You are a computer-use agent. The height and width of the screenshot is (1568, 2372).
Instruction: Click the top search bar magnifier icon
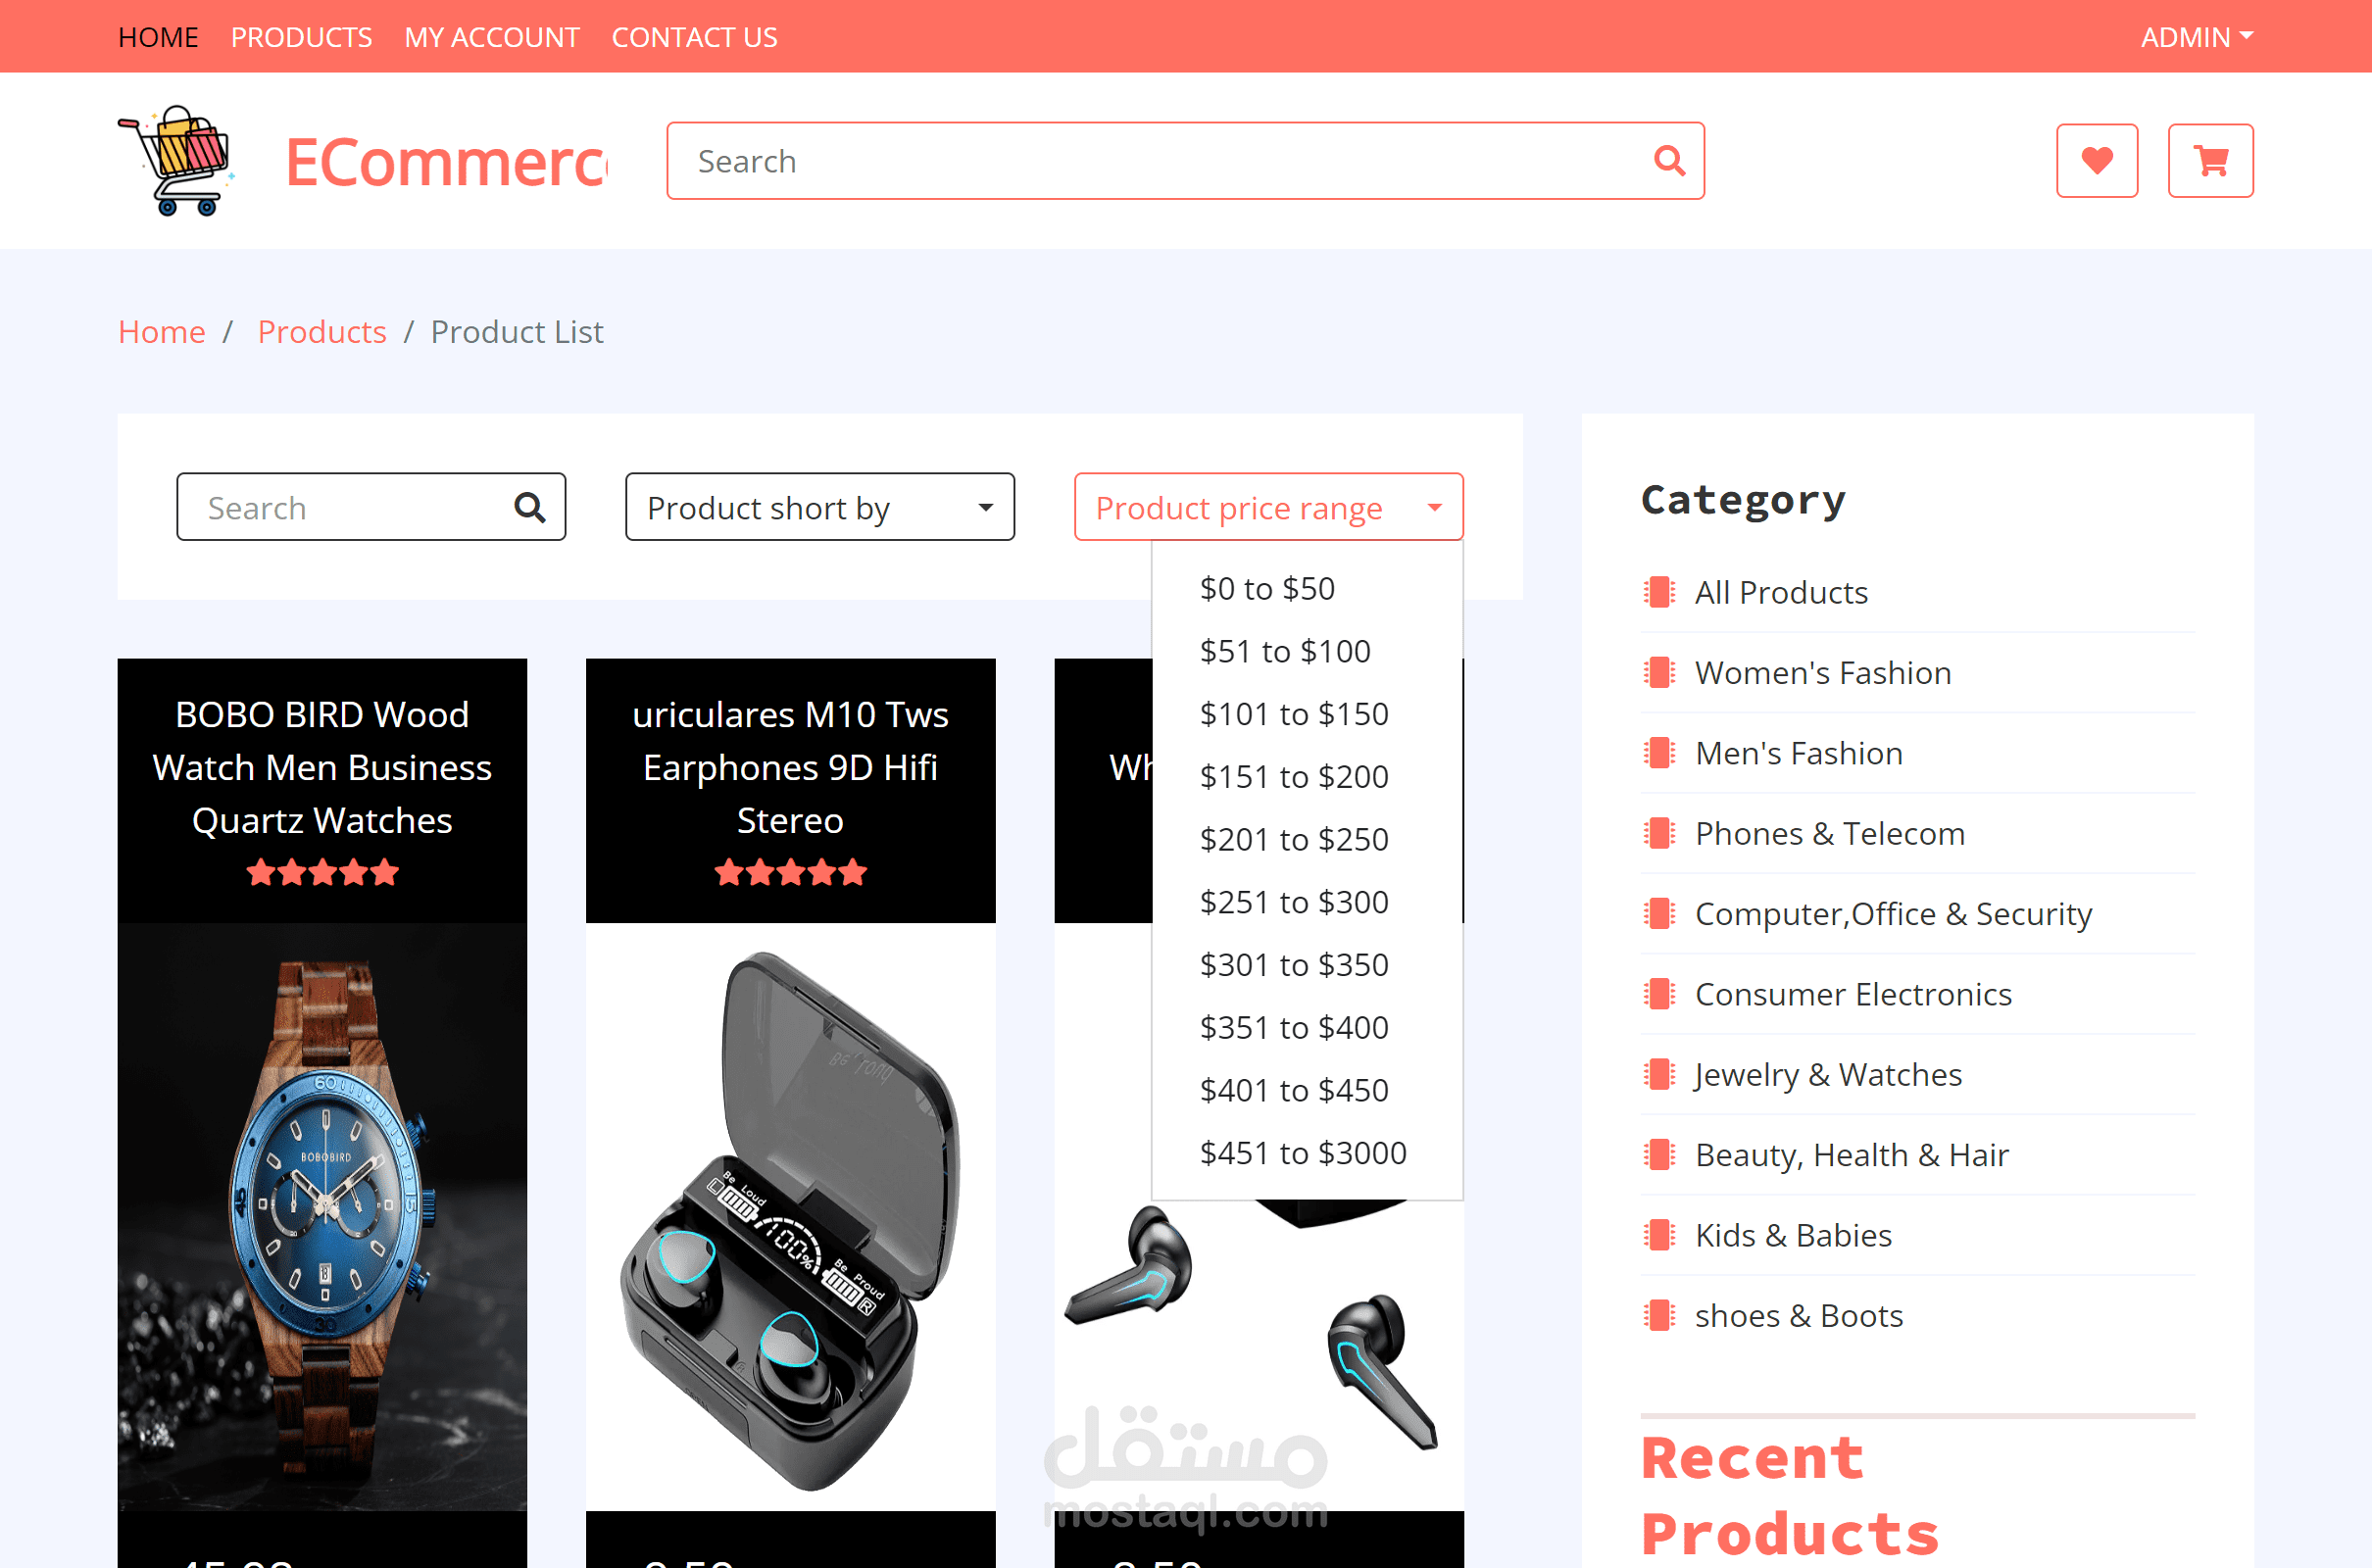click(1668, 161)
